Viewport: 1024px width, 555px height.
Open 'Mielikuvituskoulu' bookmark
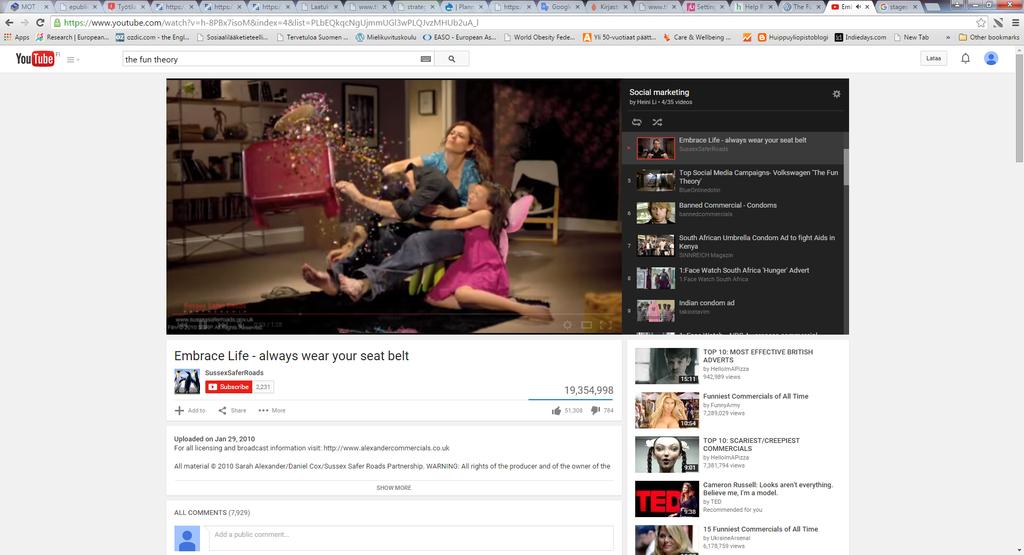pyautogui.click(x=386, y=37)
